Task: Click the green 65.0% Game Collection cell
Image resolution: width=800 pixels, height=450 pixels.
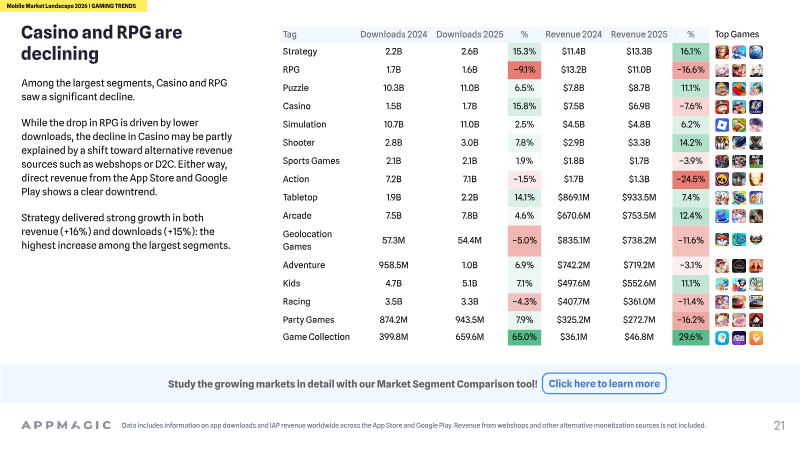Action: tap(524, 337)
